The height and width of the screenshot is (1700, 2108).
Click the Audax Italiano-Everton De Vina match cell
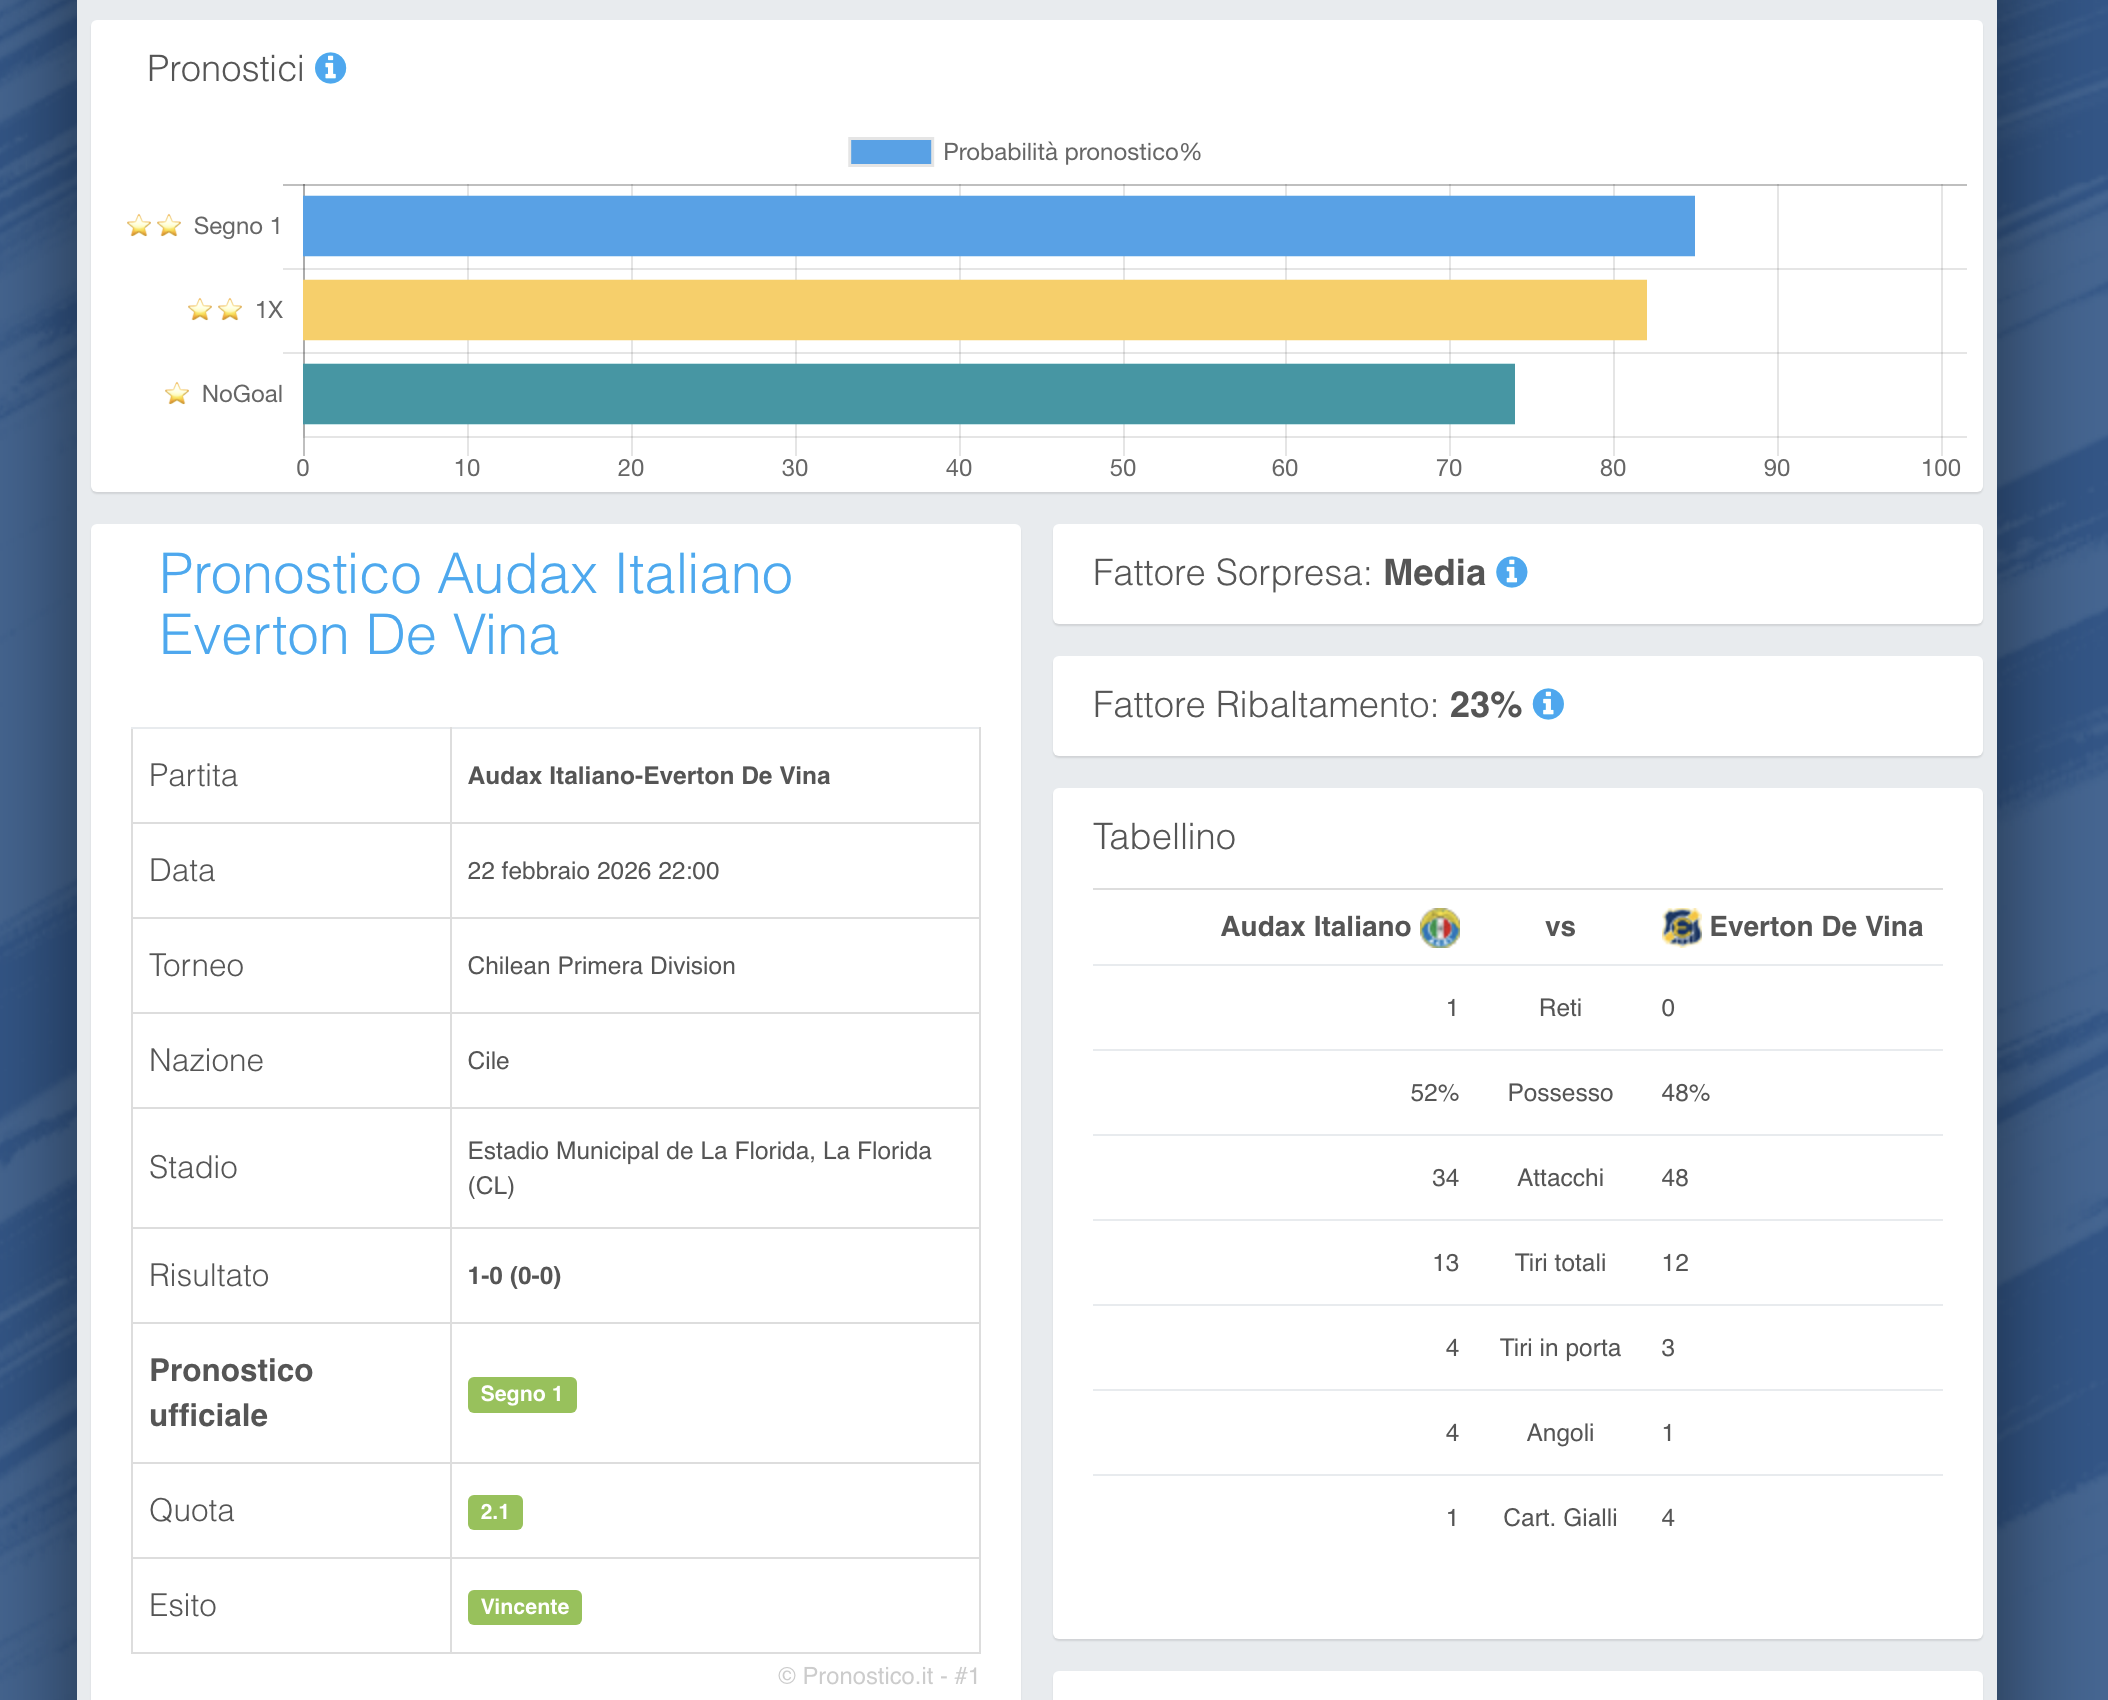[648, 776]
